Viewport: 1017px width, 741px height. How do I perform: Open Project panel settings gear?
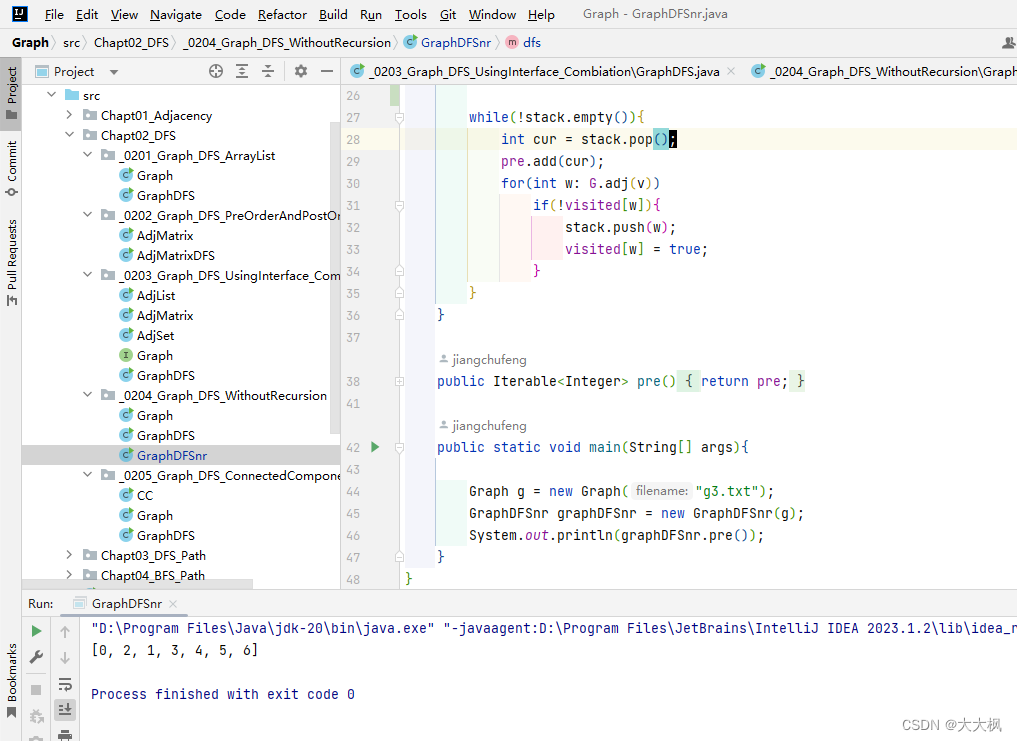click(x=300, y=71)
